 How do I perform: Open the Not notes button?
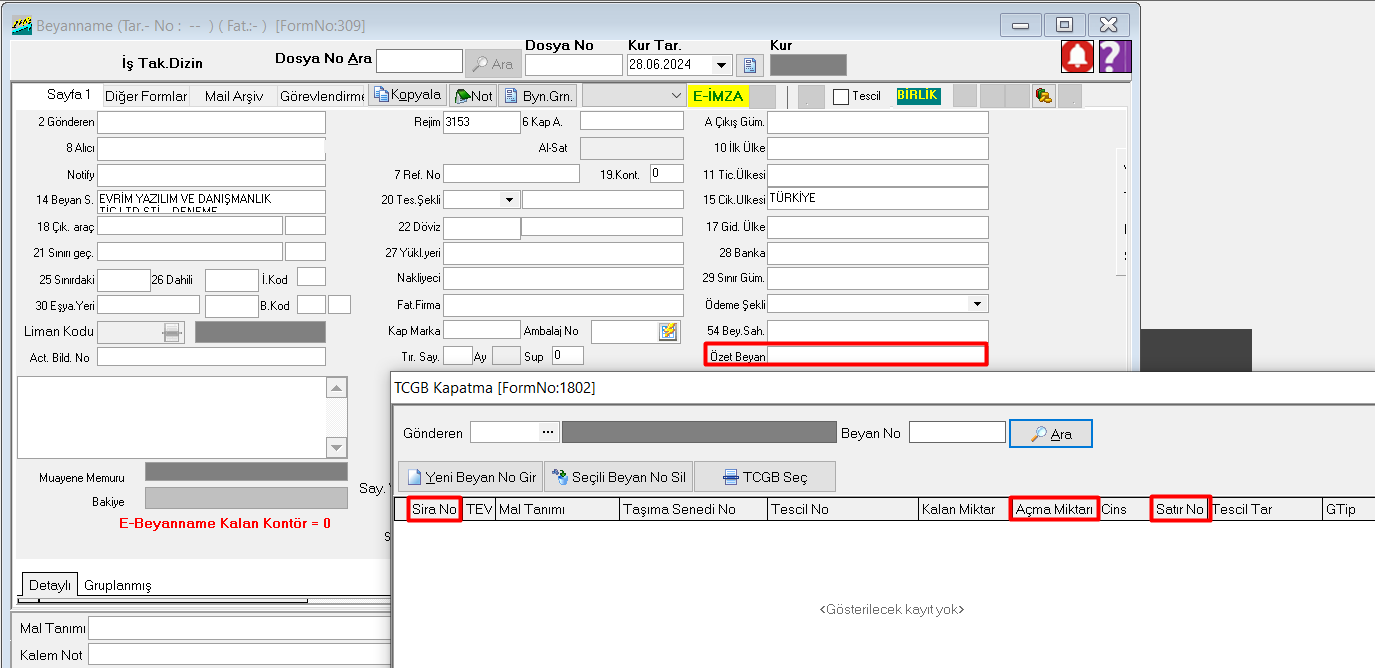click(x=472, y=96)
